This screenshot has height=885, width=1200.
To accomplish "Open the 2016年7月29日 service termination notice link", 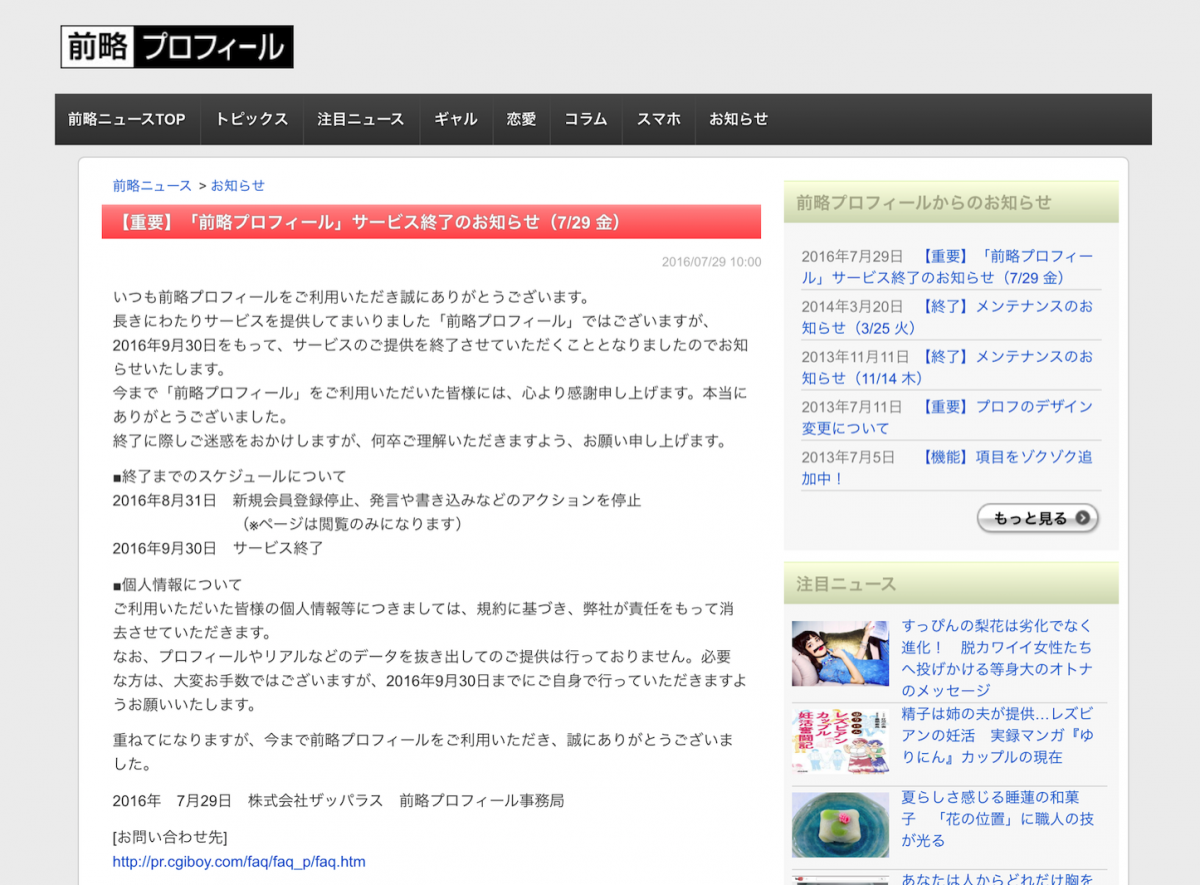I will [x=1006, y=267].
